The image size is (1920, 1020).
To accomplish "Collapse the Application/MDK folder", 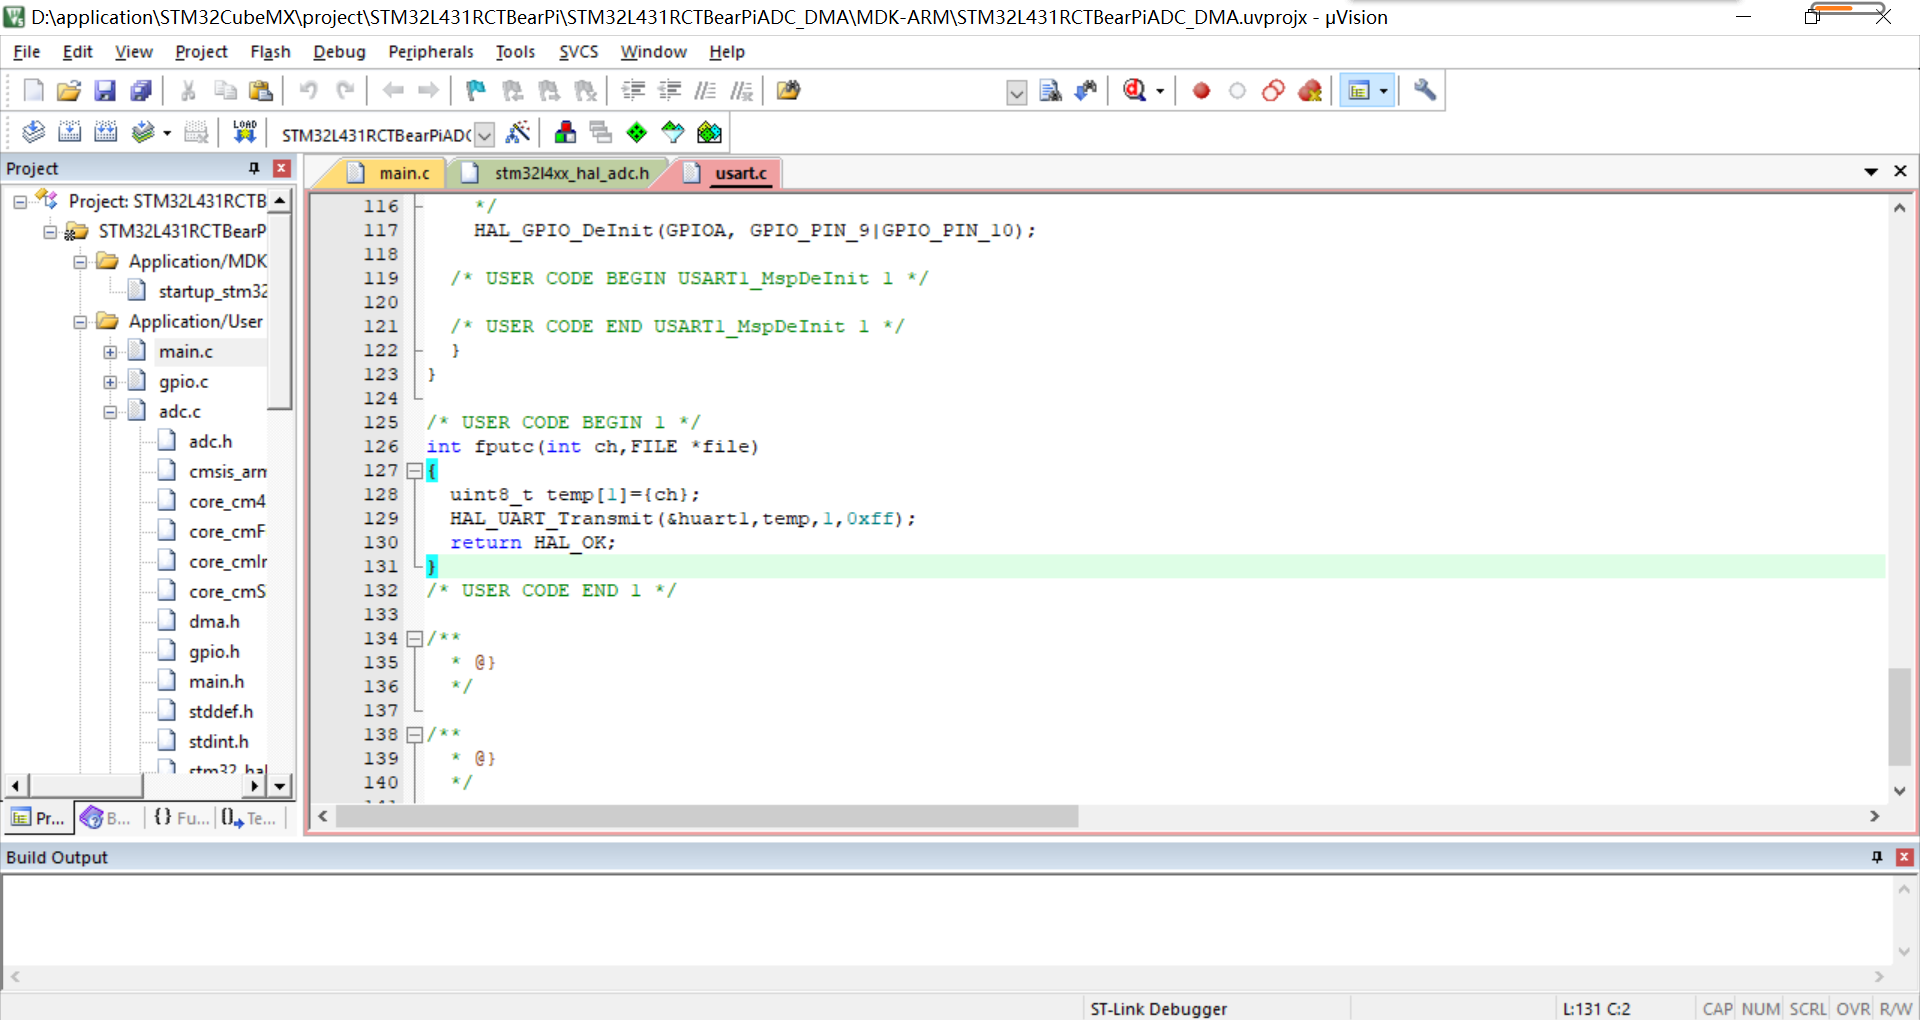I will coord(80,262).
